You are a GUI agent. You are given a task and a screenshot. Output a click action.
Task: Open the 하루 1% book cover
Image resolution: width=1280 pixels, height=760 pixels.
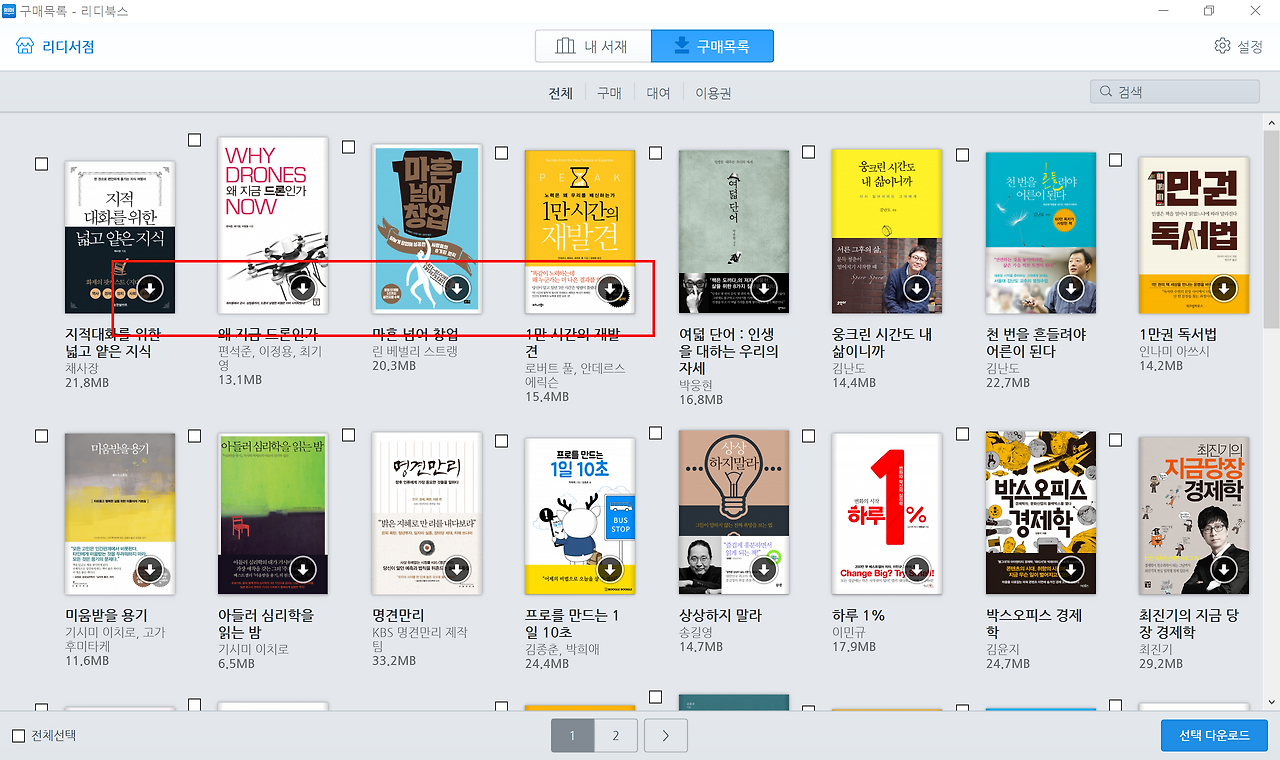tap(887, 514)
